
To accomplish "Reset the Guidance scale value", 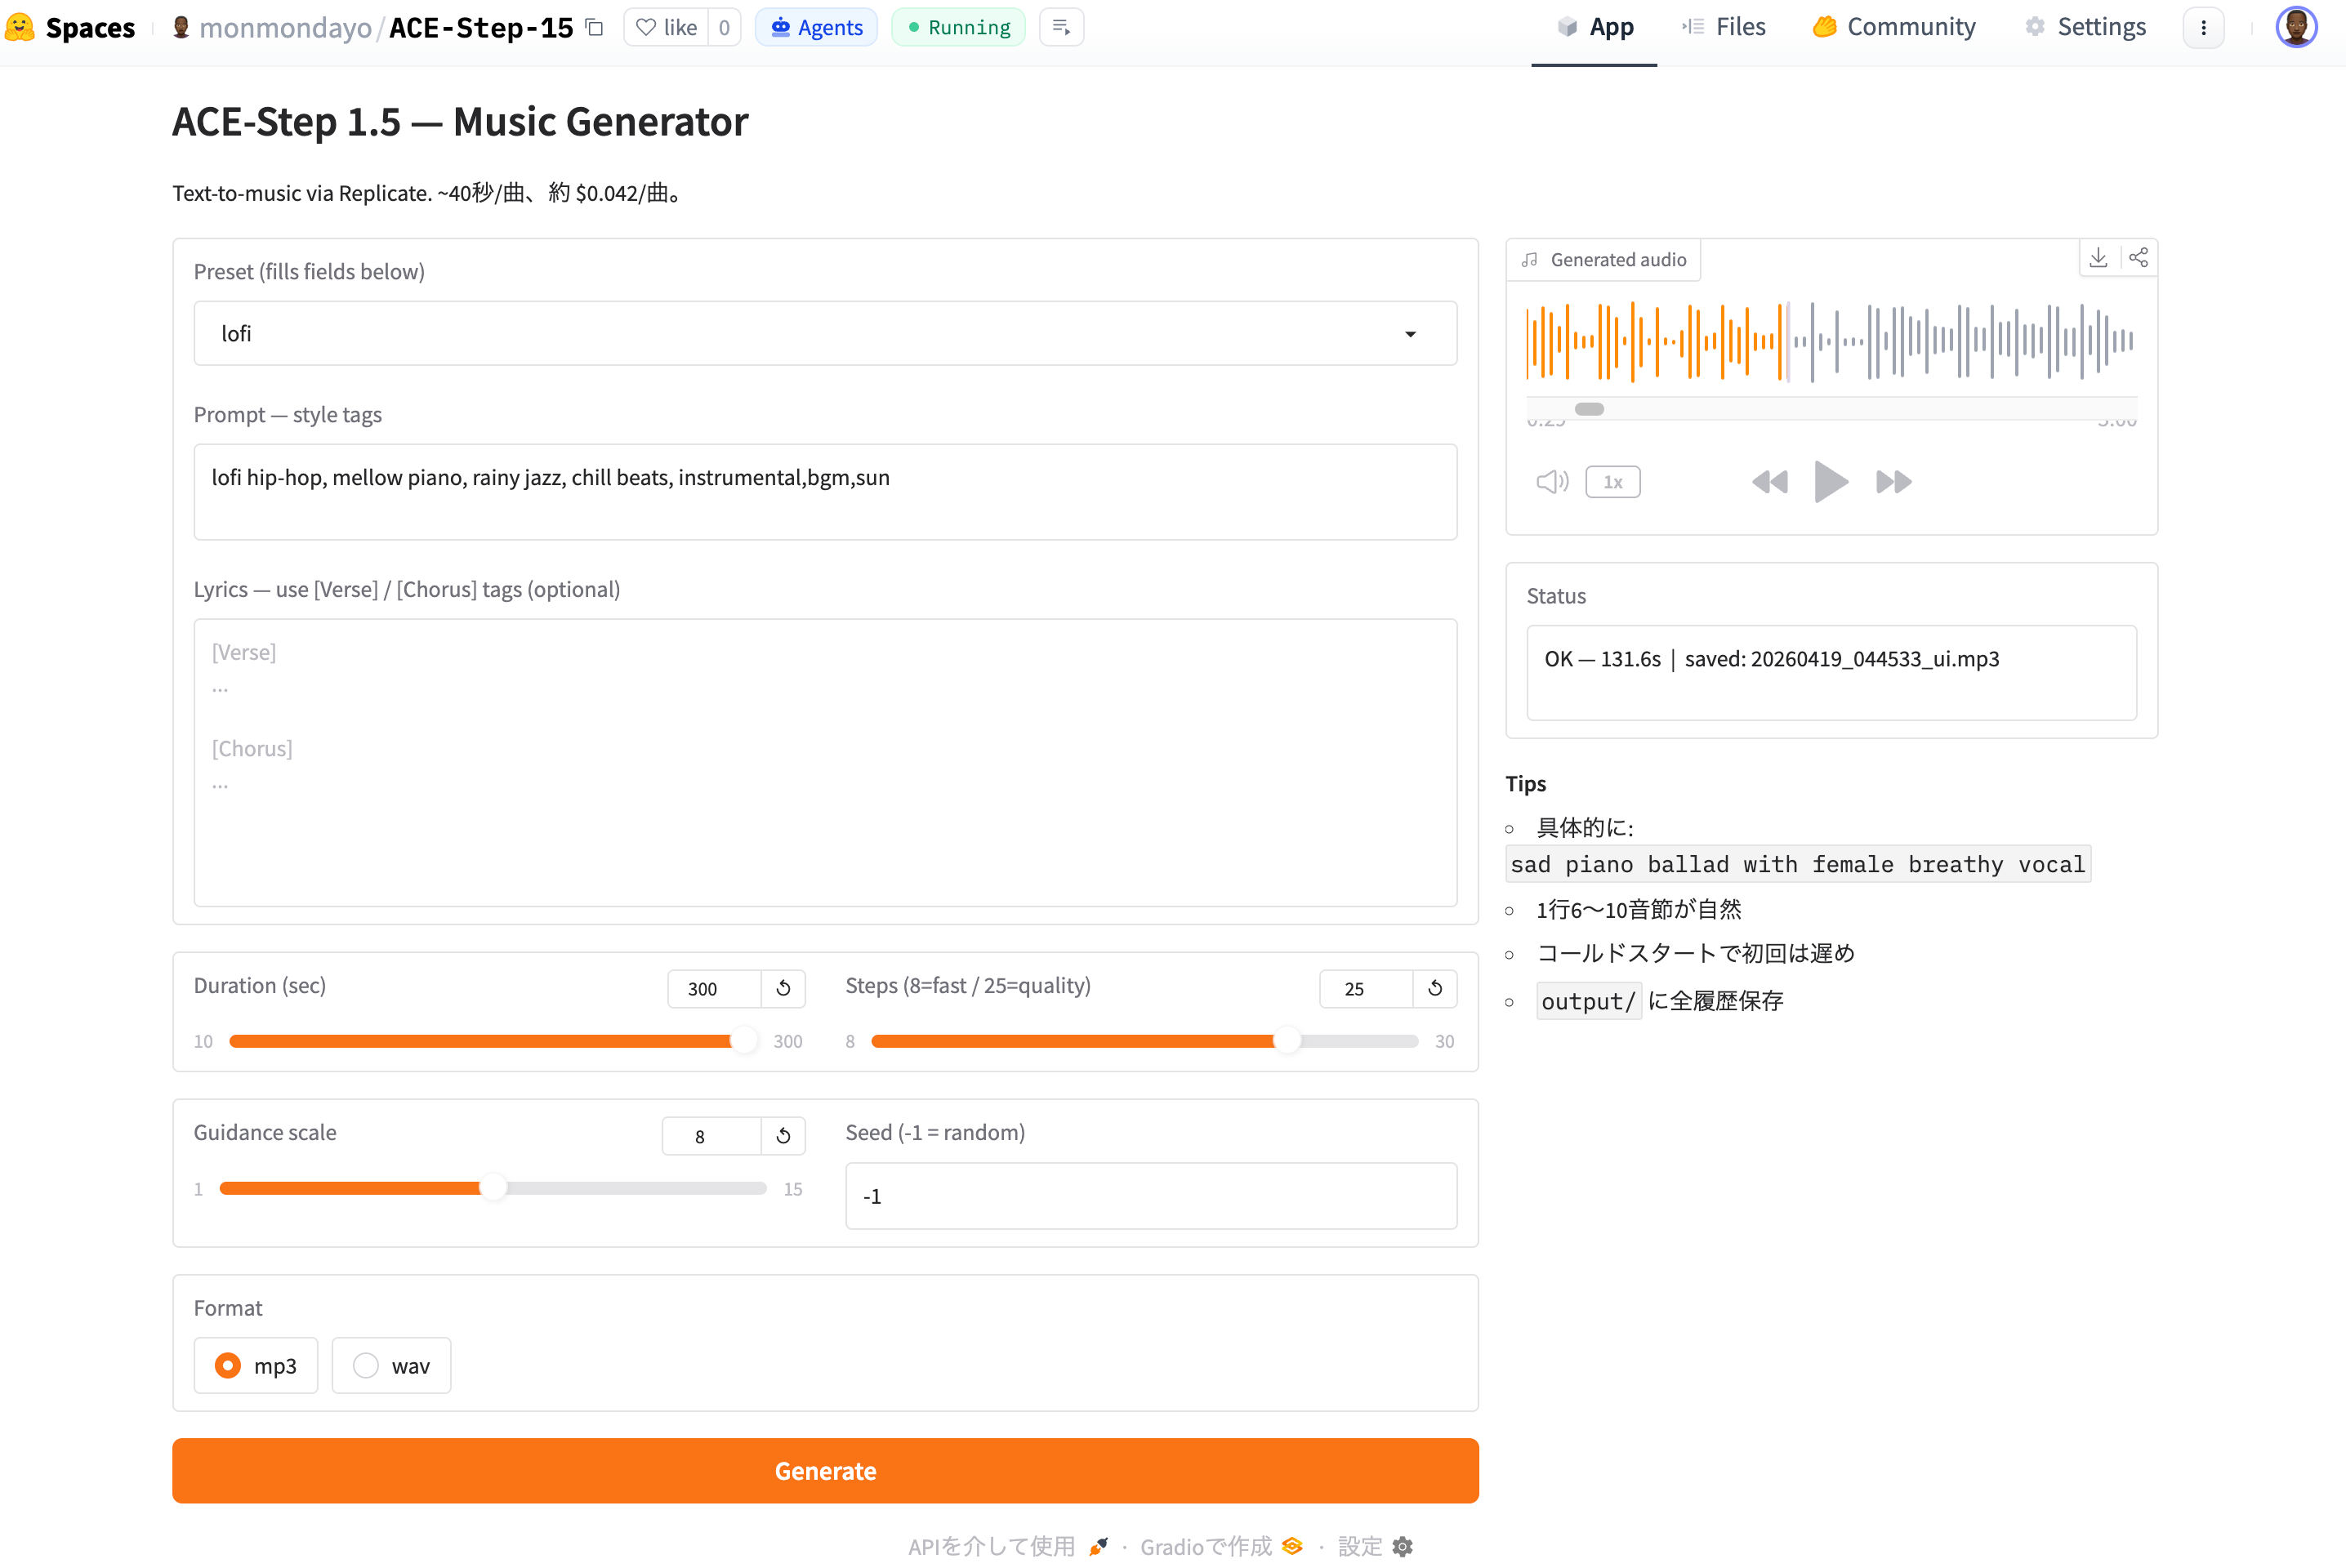I will point(783,1135).
